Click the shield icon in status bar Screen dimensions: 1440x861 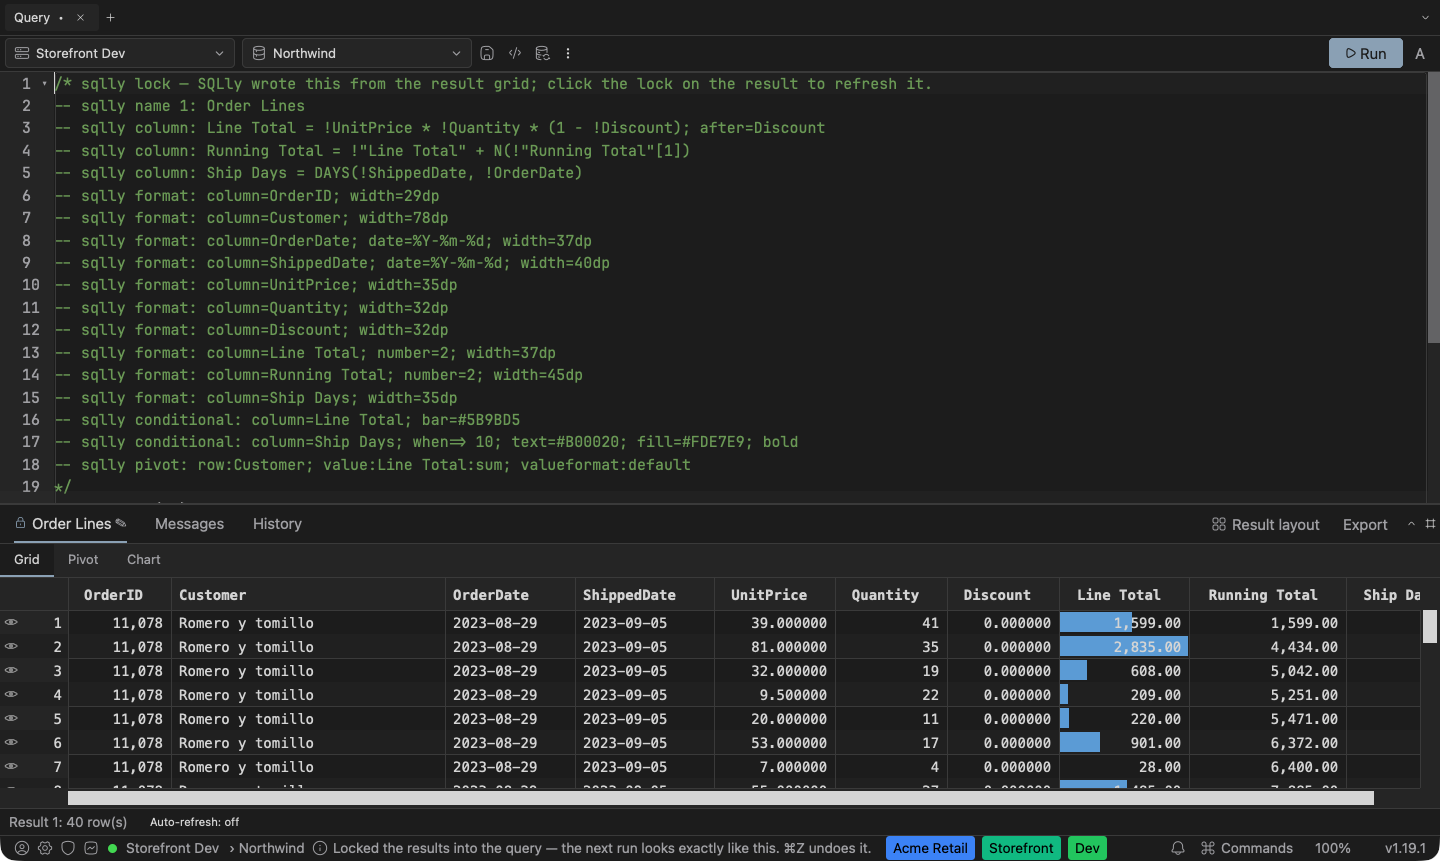(x=68, y=848)
